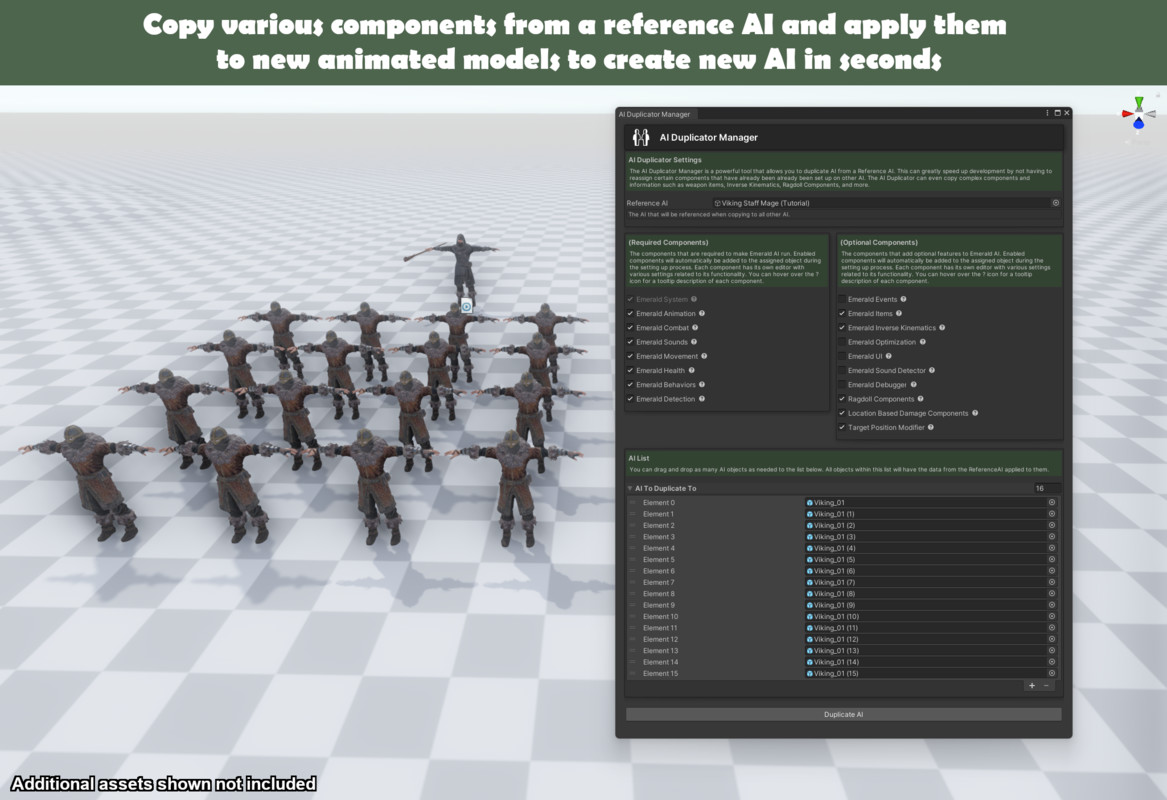Click the minus icon to remove list element
Image resolution: width=1167 pixels, height=800 pixels.
pos(1046,686)
